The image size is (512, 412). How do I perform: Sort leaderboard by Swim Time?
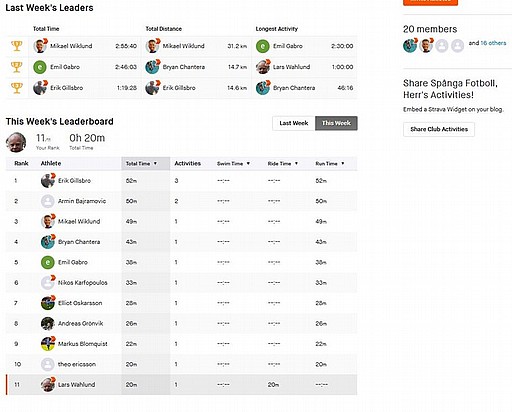233,163
